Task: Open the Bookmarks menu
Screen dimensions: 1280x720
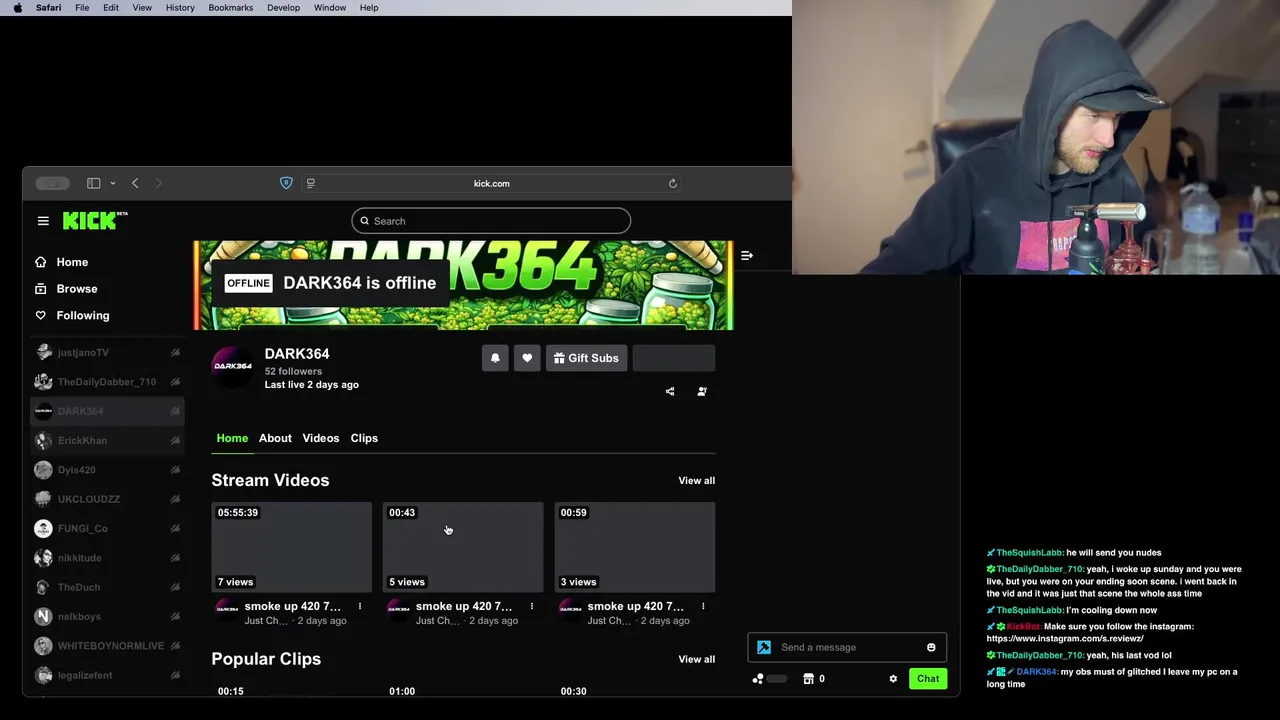Action: click(x=230, y=8)
